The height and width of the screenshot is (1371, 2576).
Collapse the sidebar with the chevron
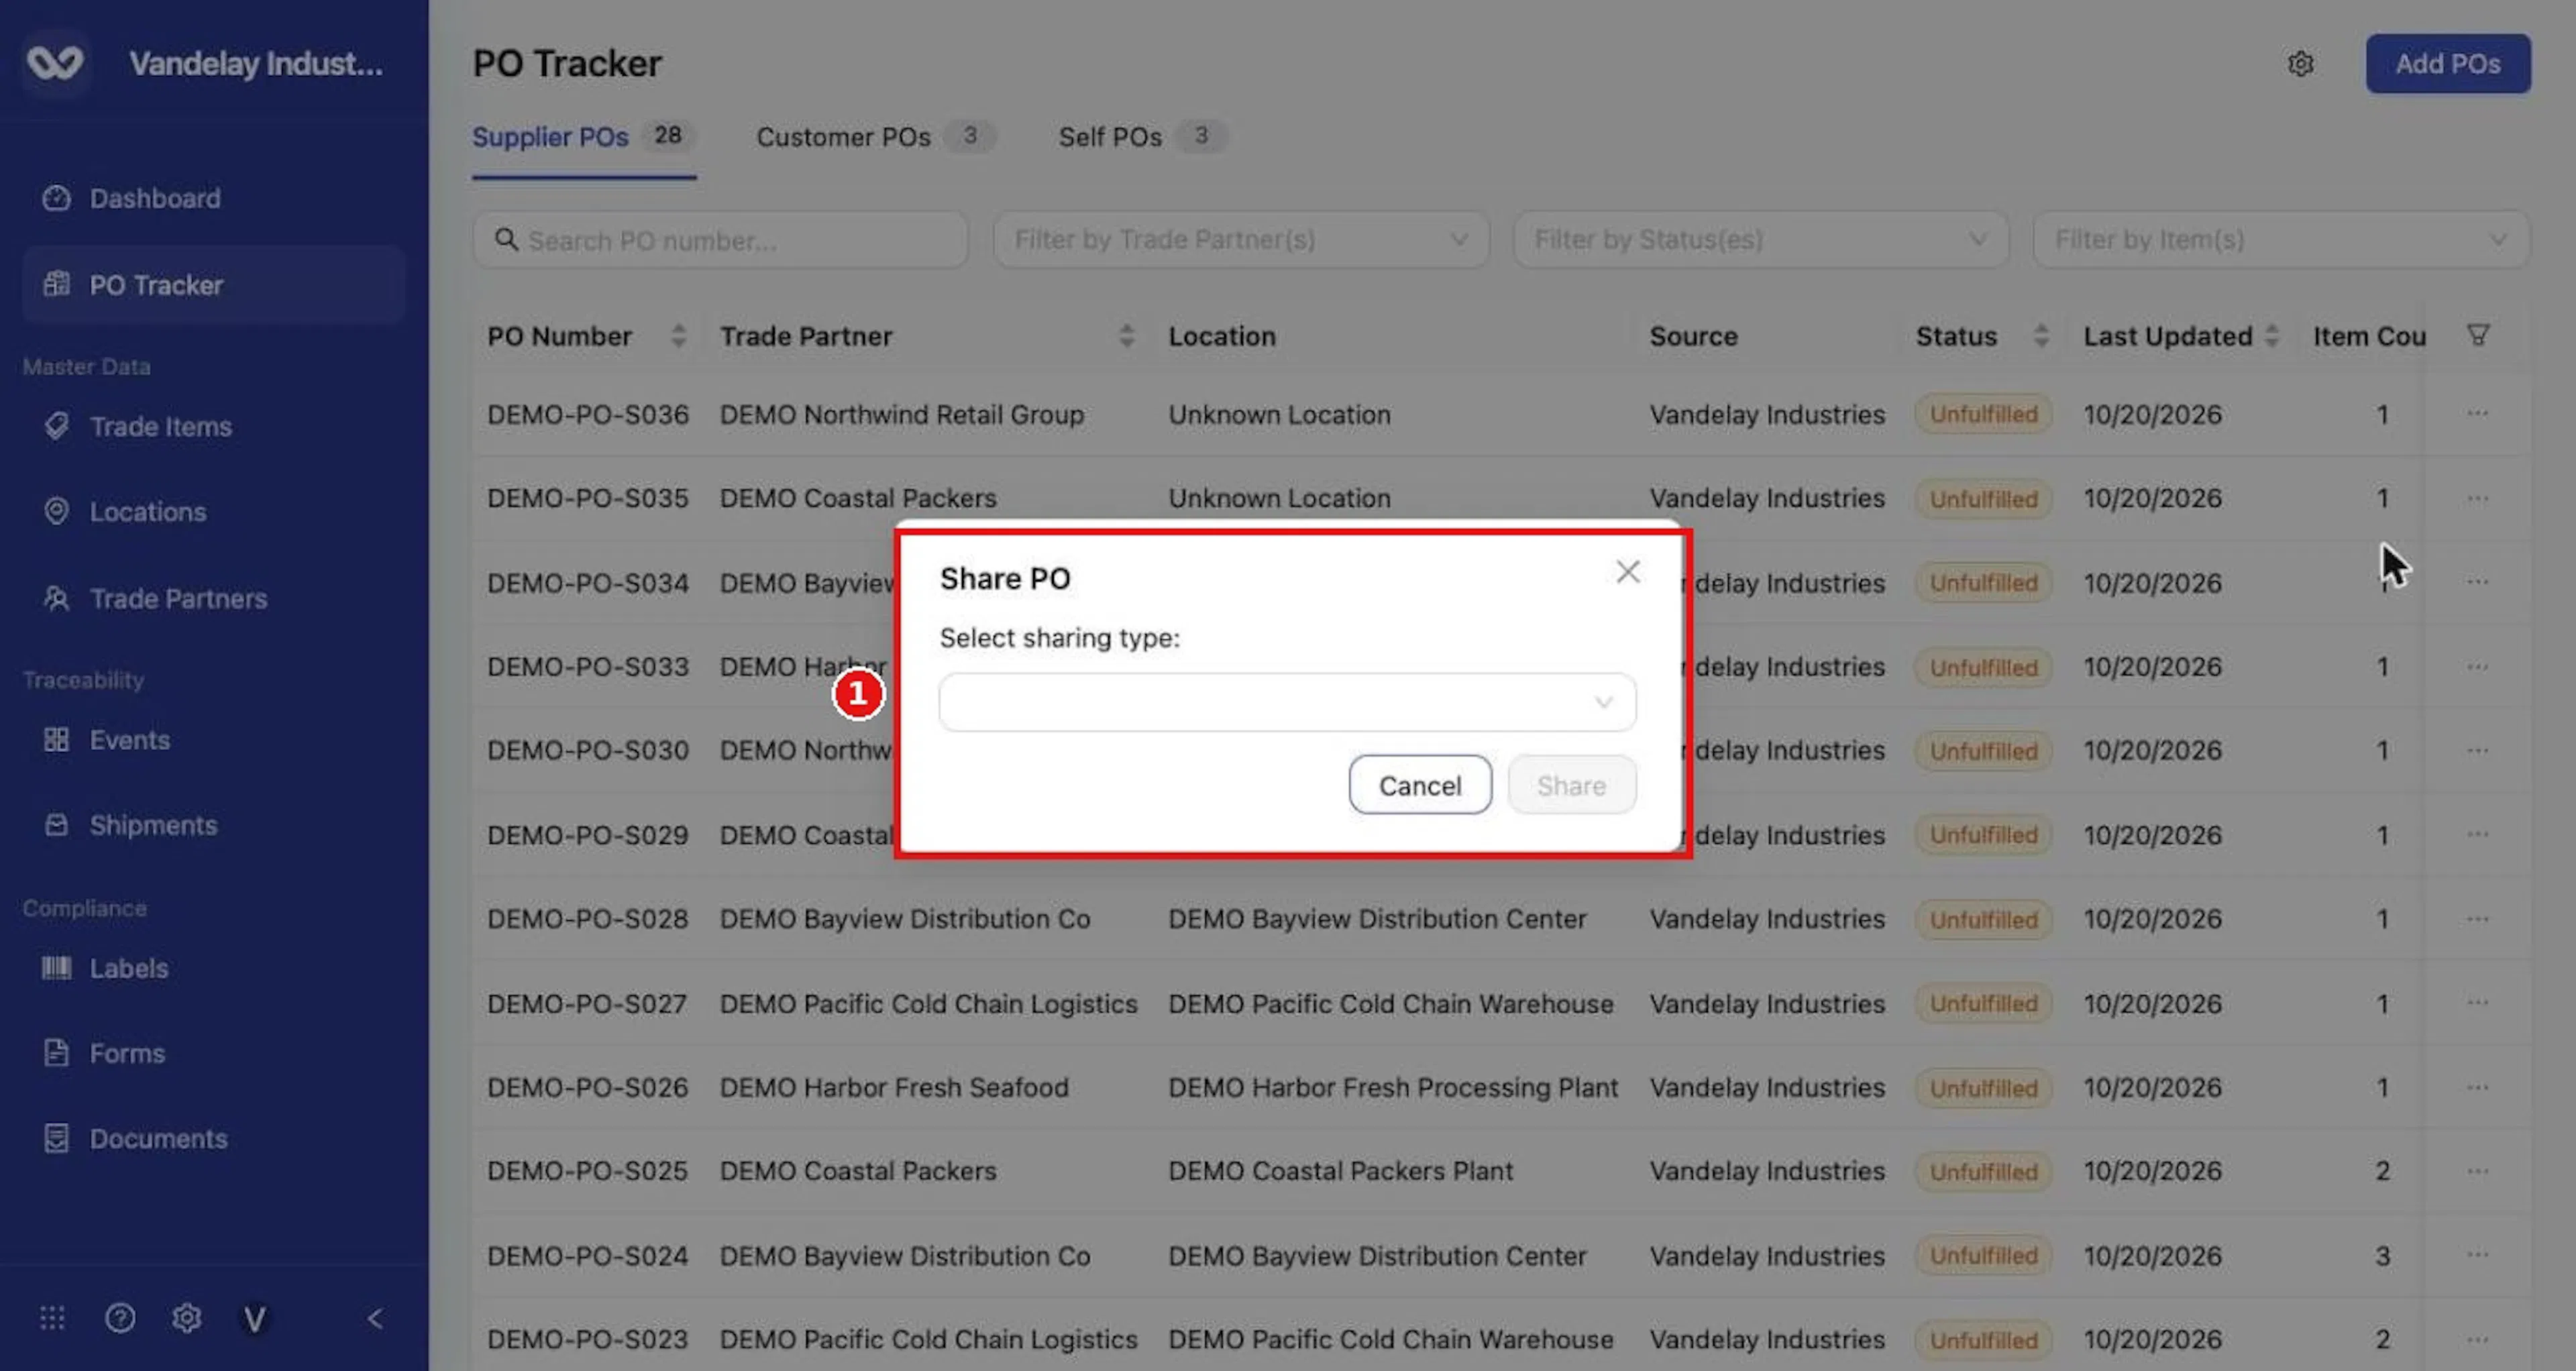click(x=375, y=1318)
